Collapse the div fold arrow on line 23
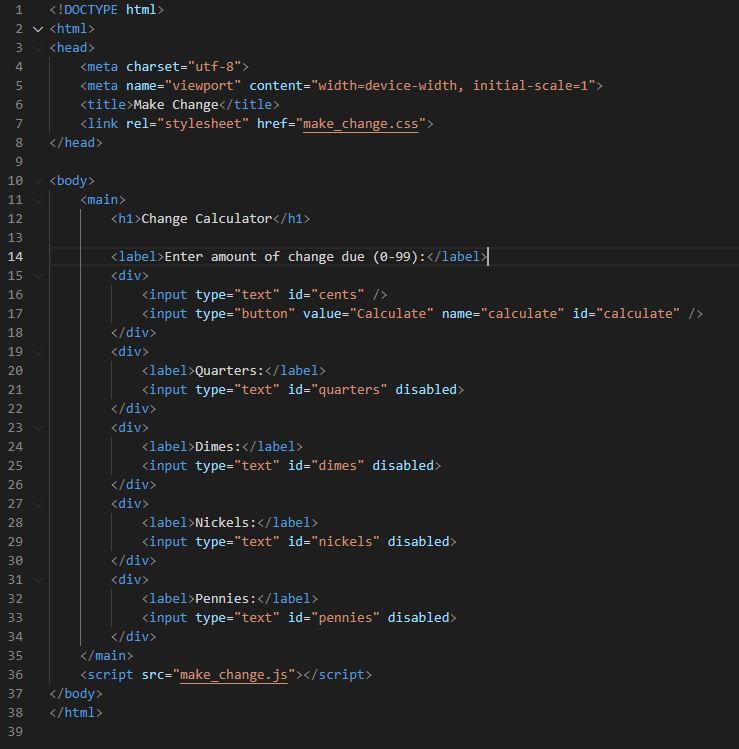739x749 pixels. (x=38, y=428)
